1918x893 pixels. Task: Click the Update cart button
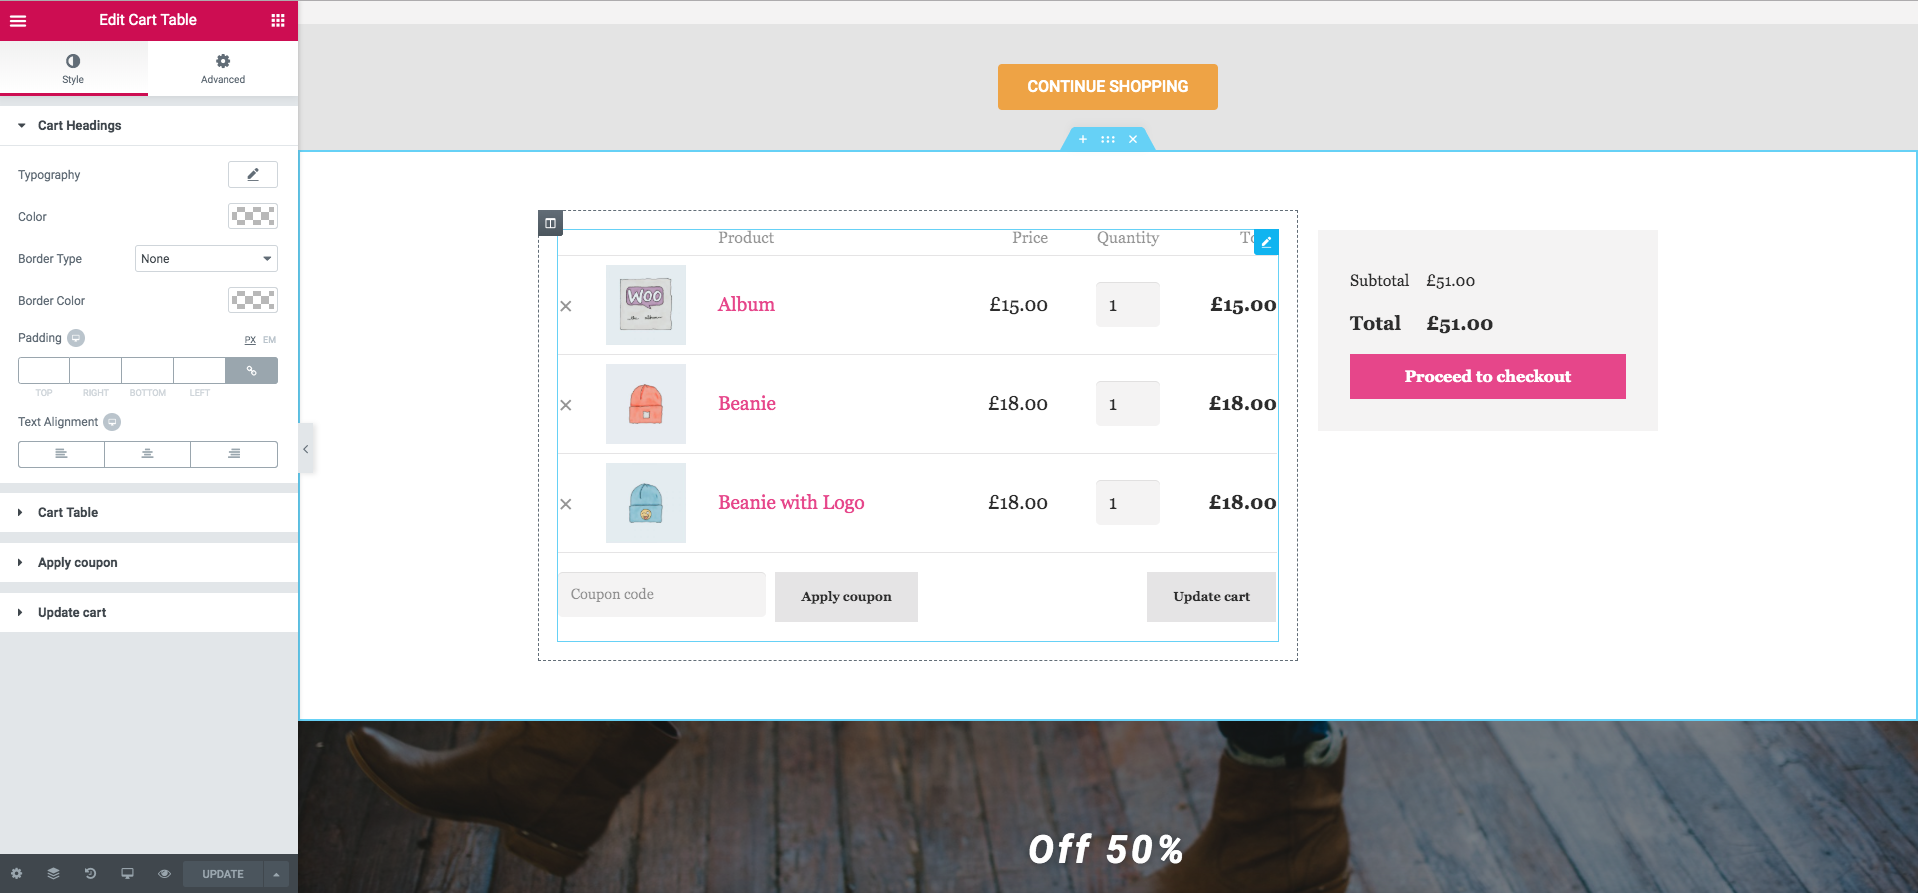pos(1211,597)
